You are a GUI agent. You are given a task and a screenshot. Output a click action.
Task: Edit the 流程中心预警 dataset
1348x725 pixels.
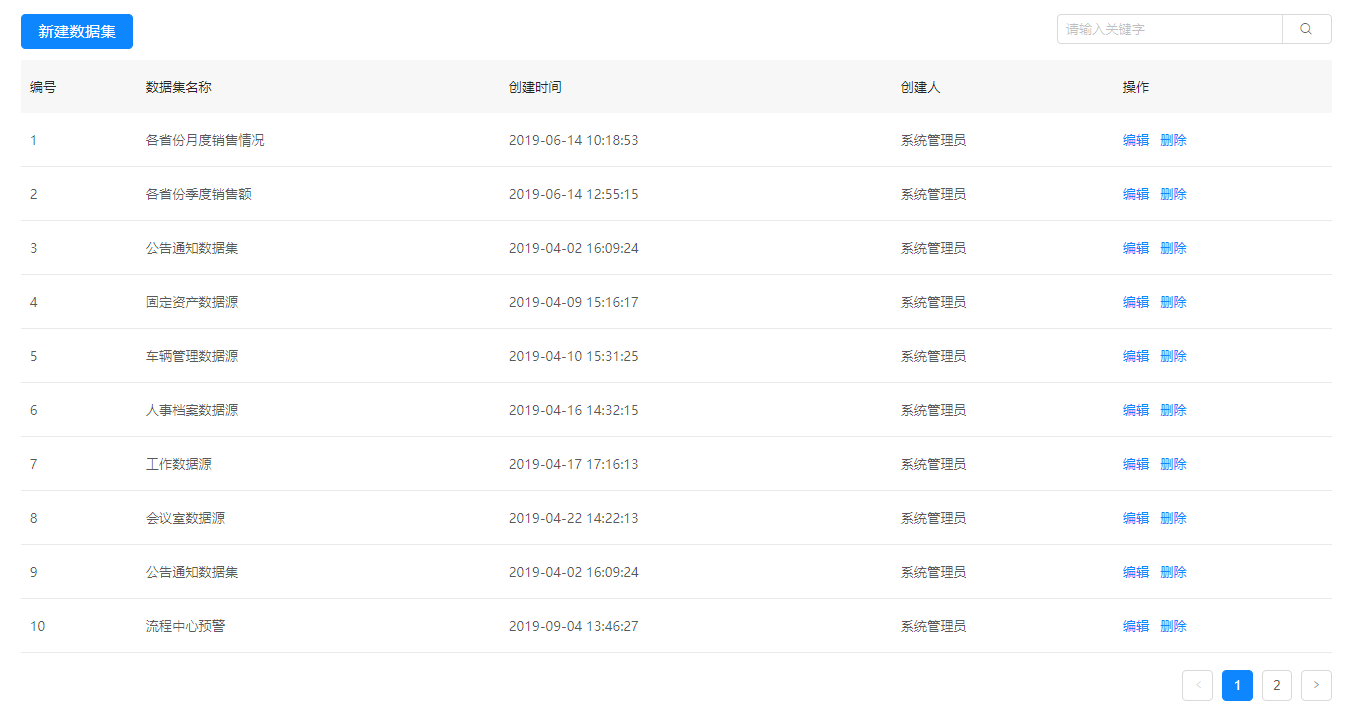coord(1136,625)
